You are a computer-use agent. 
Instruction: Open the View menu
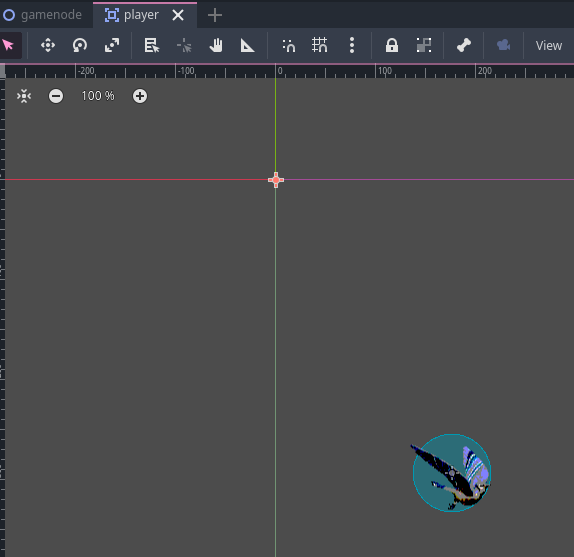point(549,45)
